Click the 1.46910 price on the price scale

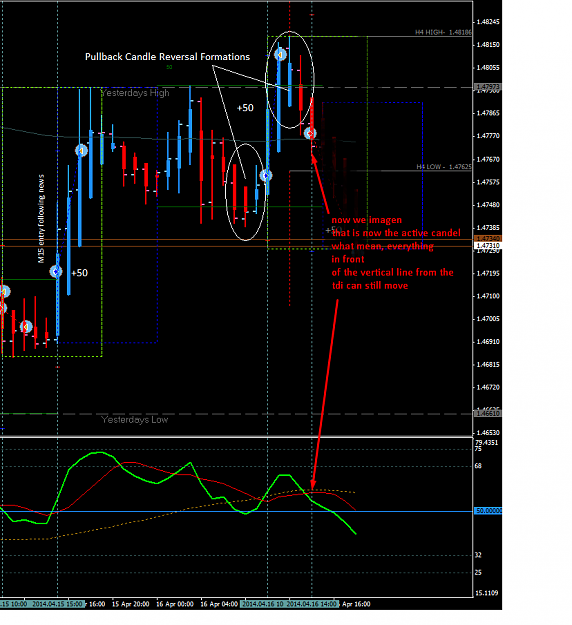pyautogui.click(x=488, y=342)
